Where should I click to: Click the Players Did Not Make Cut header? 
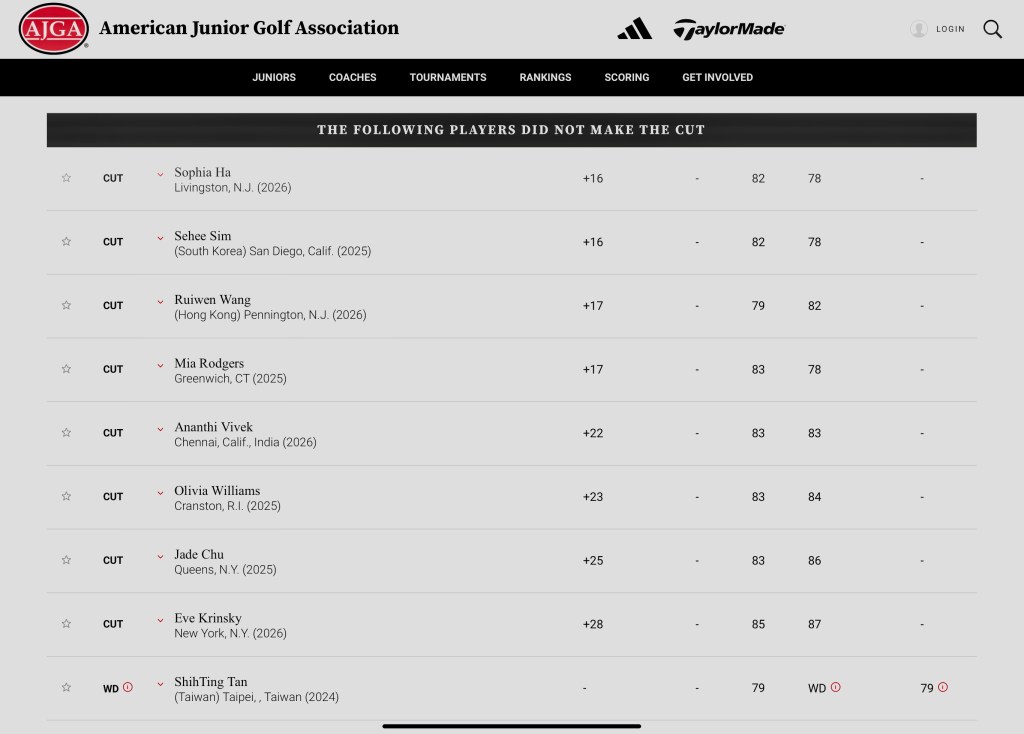coord(511,130)
